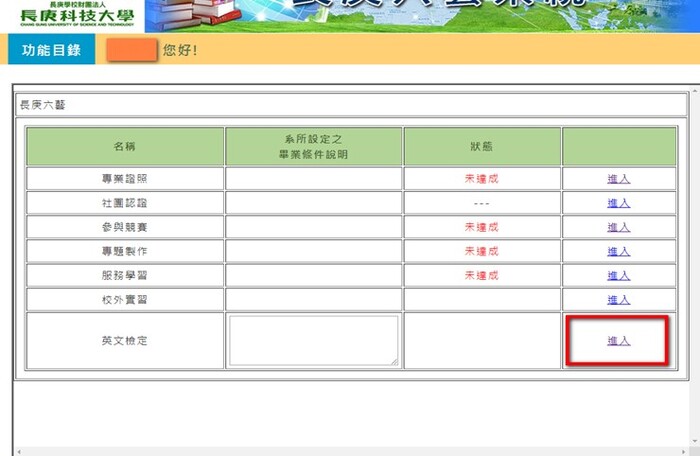Select the 狀態 column header

pos(482,146)
